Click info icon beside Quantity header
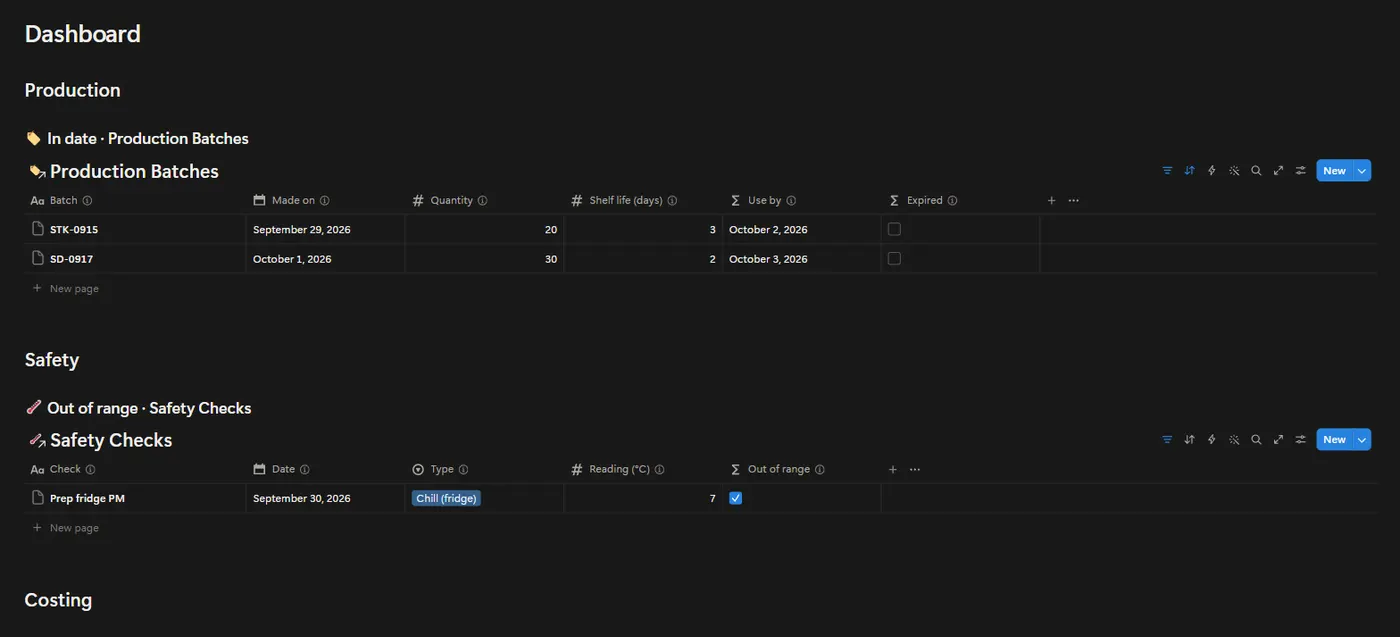This screenshot has height=637, width=1400. pyautogui.click(x=482, y=200)
